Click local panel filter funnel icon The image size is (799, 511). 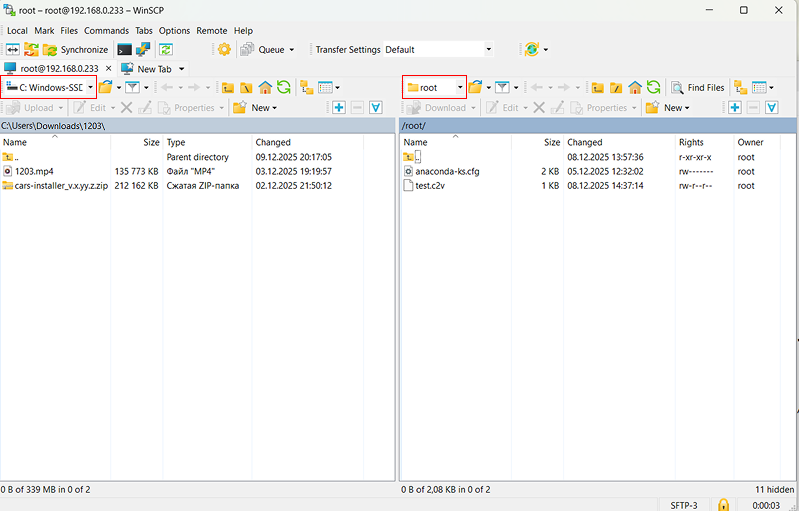pyautogui.click(x=132, y=88)
